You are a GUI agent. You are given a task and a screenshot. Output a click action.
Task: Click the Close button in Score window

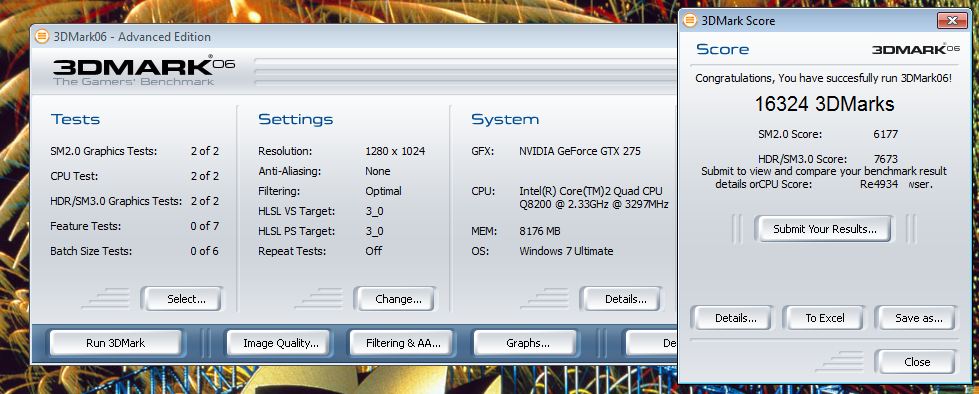(x=915, y=362)
